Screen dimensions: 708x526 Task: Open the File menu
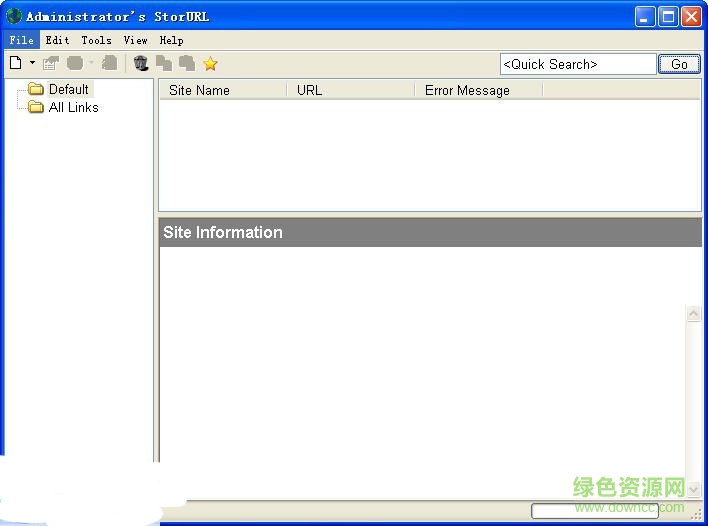pos(21,40)
